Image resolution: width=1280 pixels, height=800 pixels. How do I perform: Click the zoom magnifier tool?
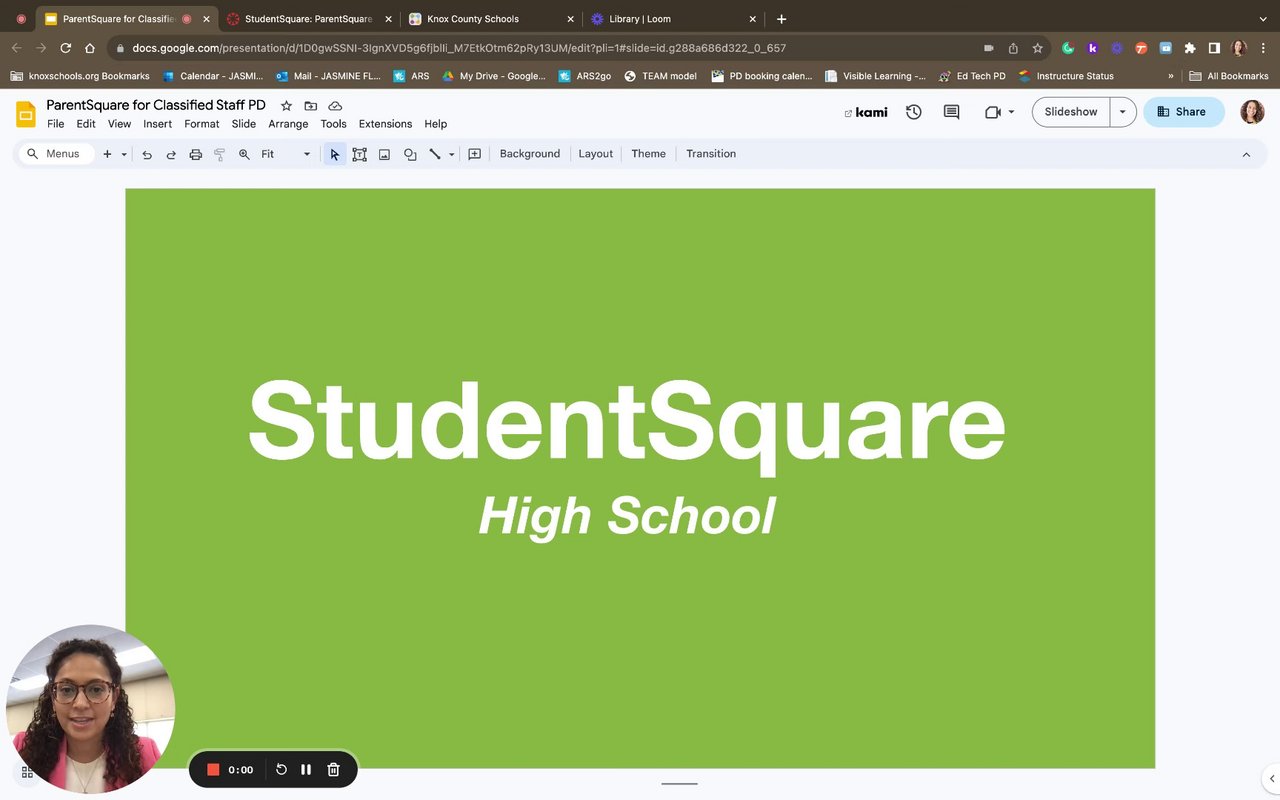click(244, 154)
